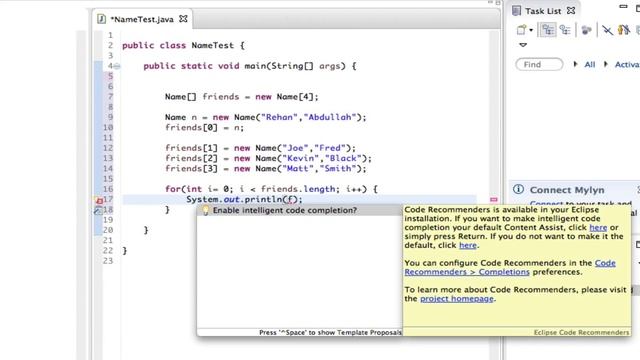Switch Task List to Scheduled presentation
The image size is (640, 360).
click(565, 30)
